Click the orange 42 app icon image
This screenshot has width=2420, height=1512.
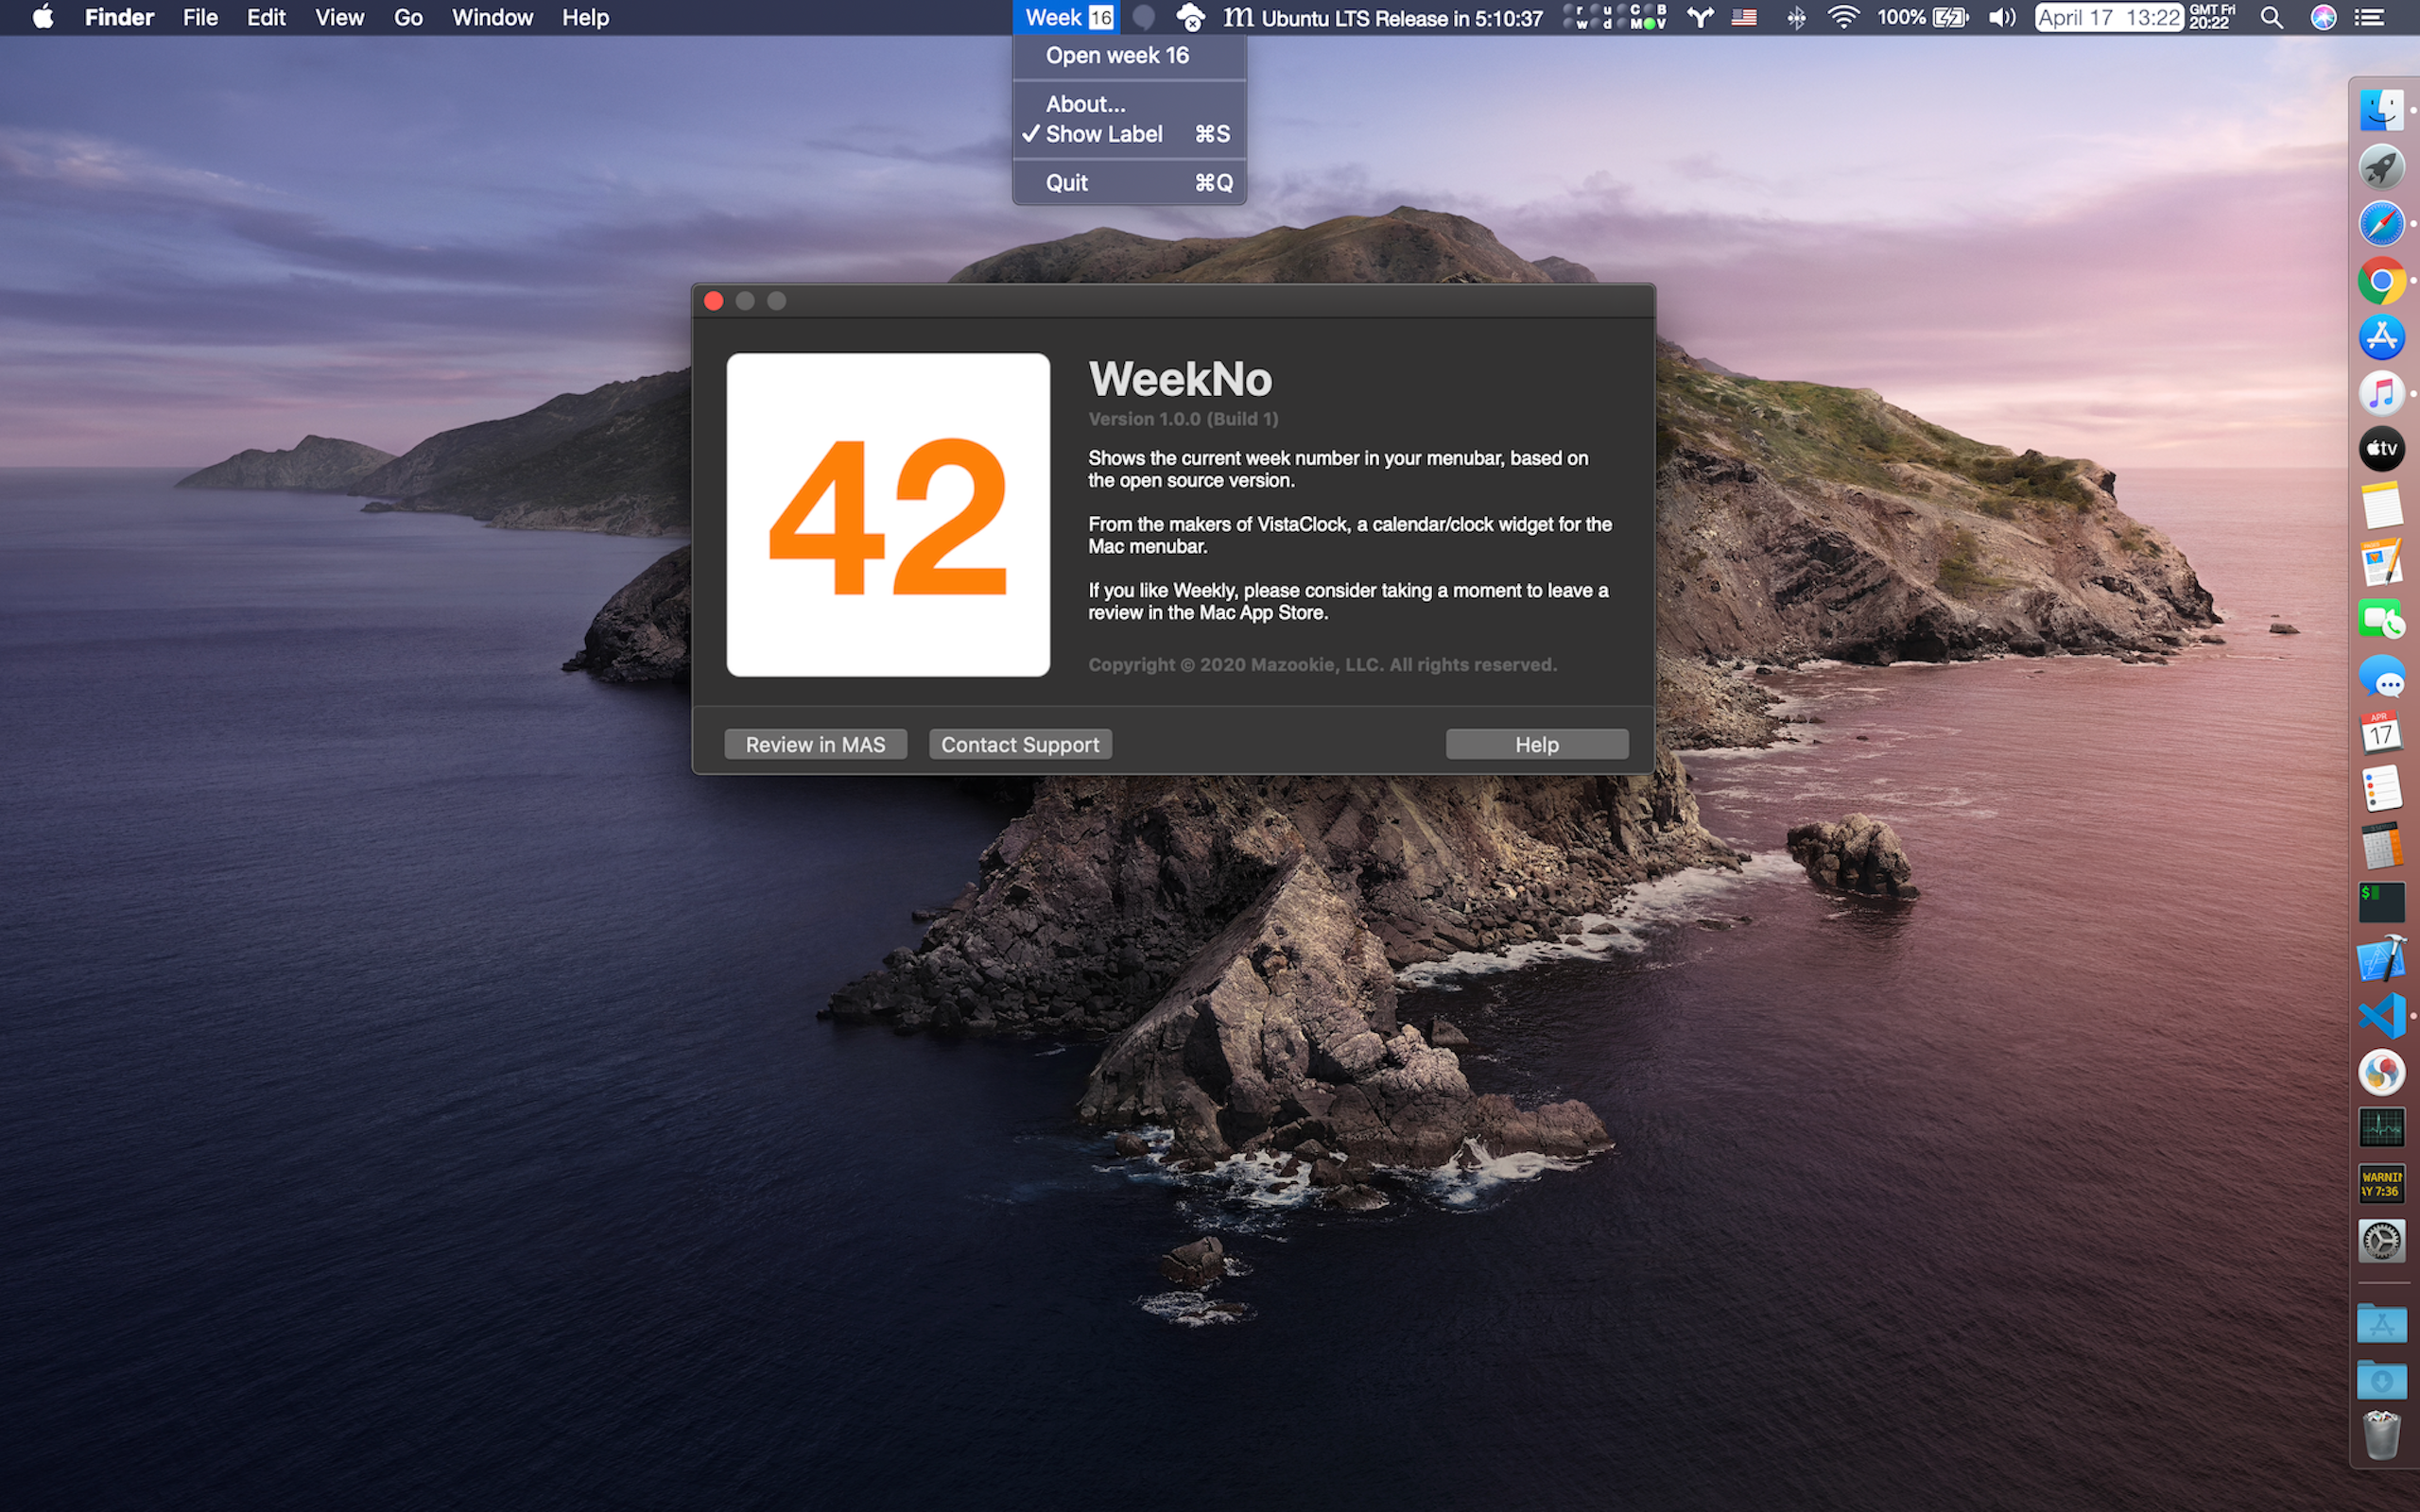coord(888,514)
